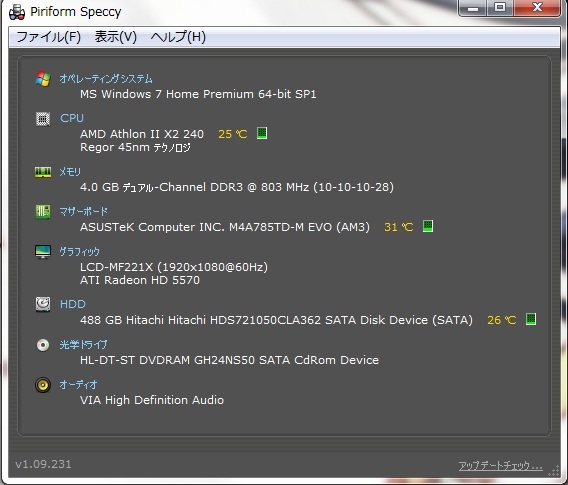Click the AMD Athlon II X2 240 text
Viewport: 568px width, 485px height.
click(x=142, y=134)
